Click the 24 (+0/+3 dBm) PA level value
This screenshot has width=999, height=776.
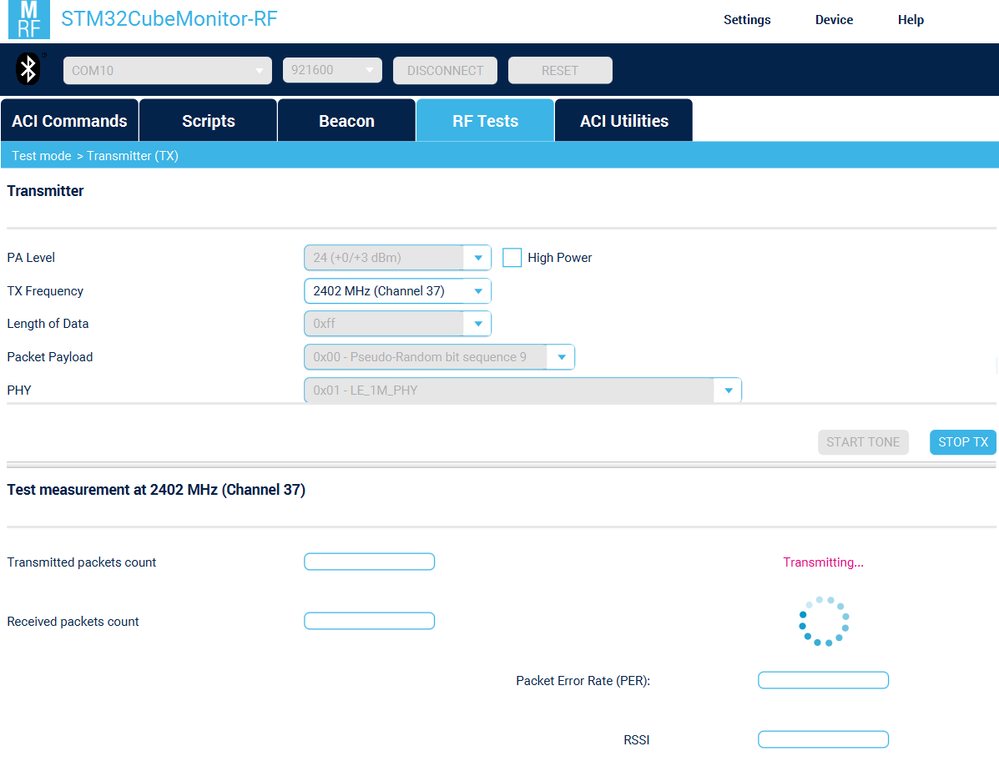[357, 257]
